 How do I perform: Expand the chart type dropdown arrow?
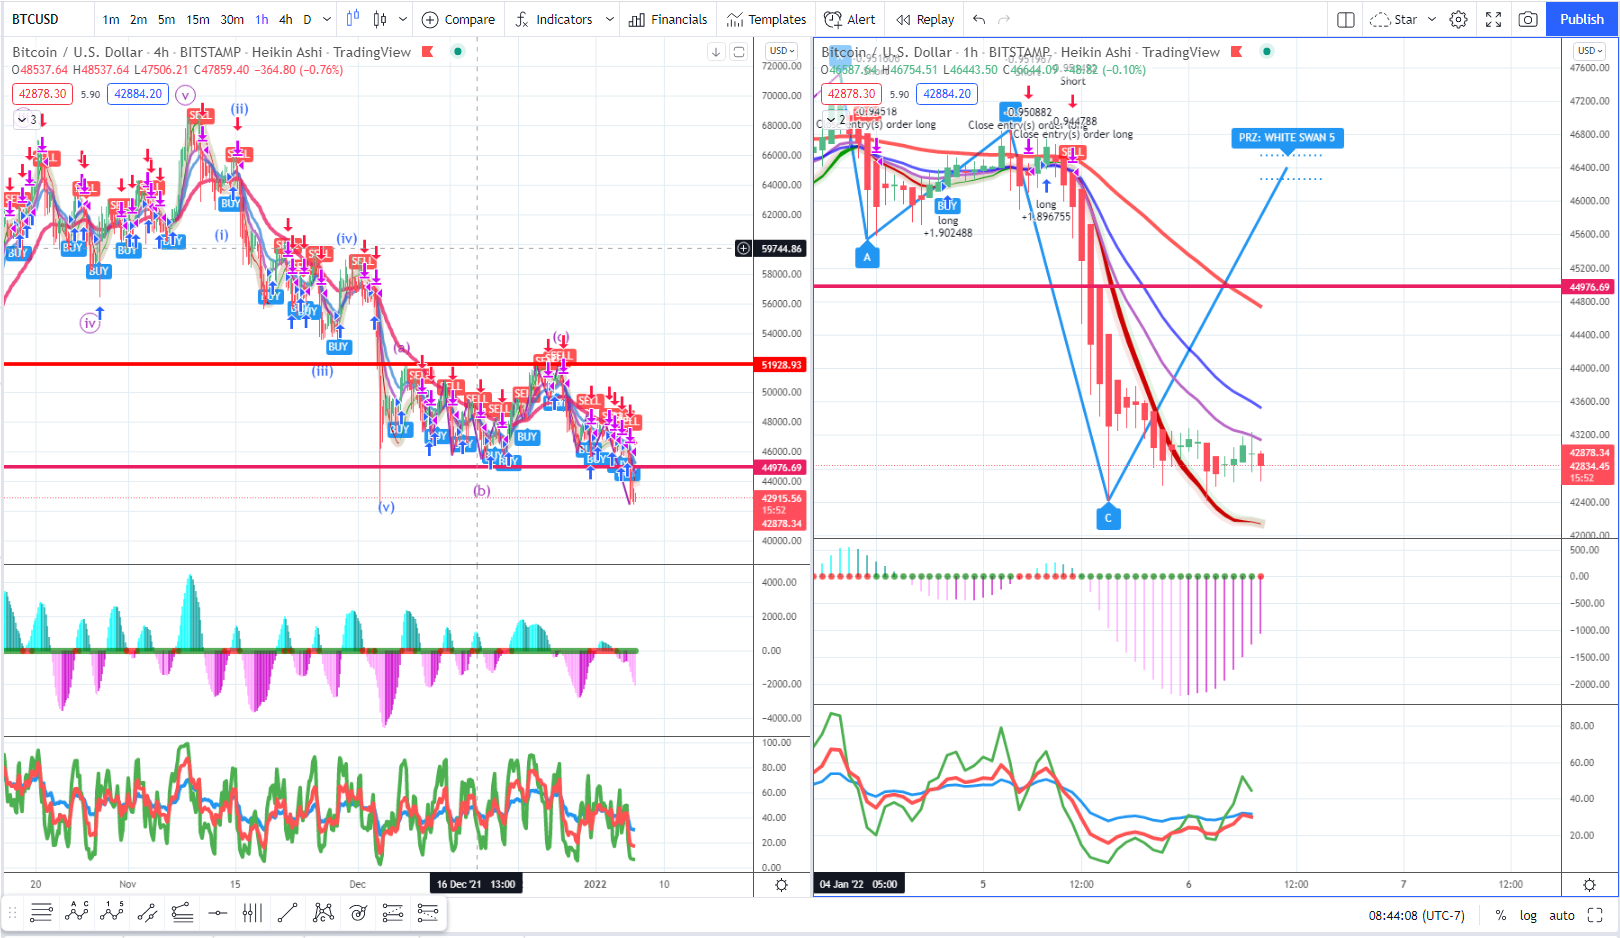(403, 19)
